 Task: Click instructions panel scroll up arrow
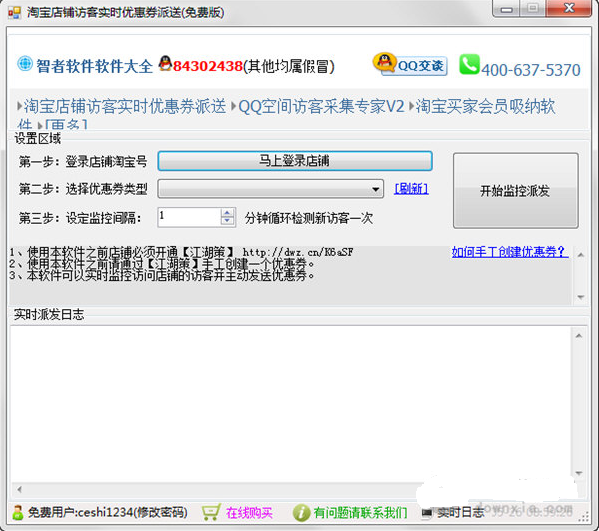(581, 254)
